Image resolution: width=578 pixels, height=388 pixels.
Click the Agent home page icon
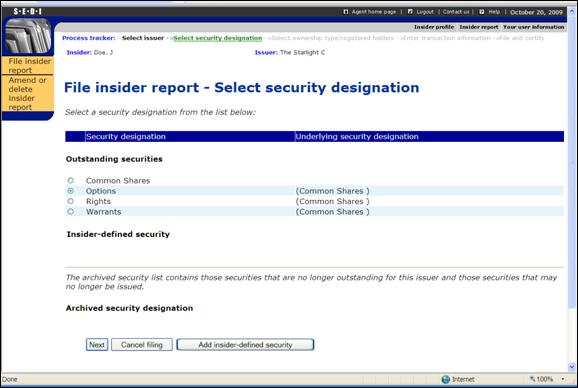(345, 12)
